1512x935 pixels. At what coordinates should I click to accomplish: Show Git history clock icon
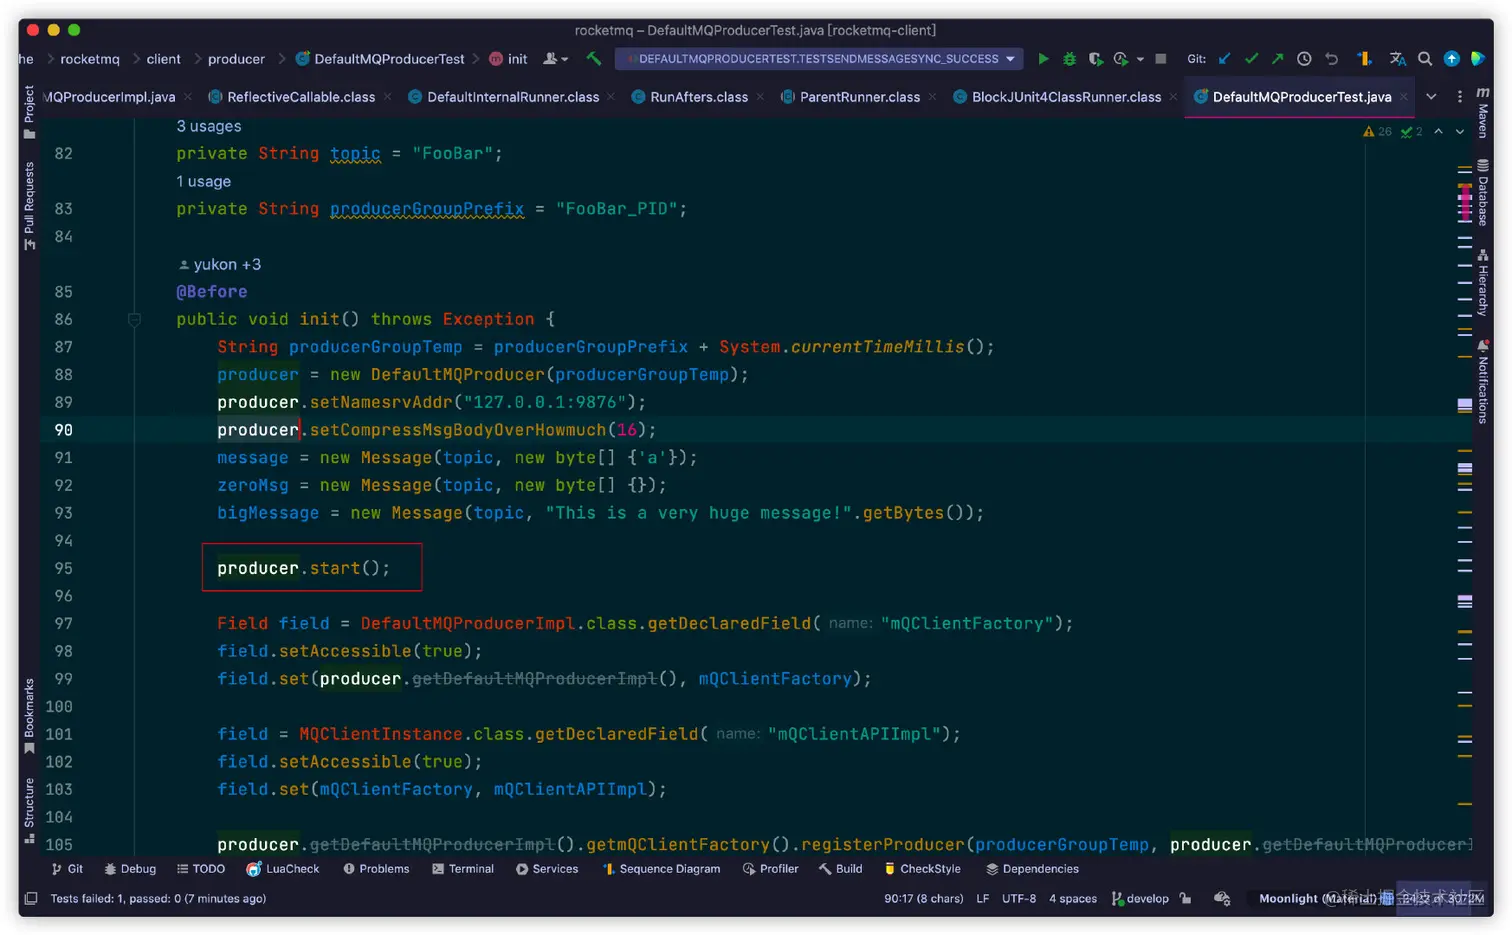click(1304, 59)
